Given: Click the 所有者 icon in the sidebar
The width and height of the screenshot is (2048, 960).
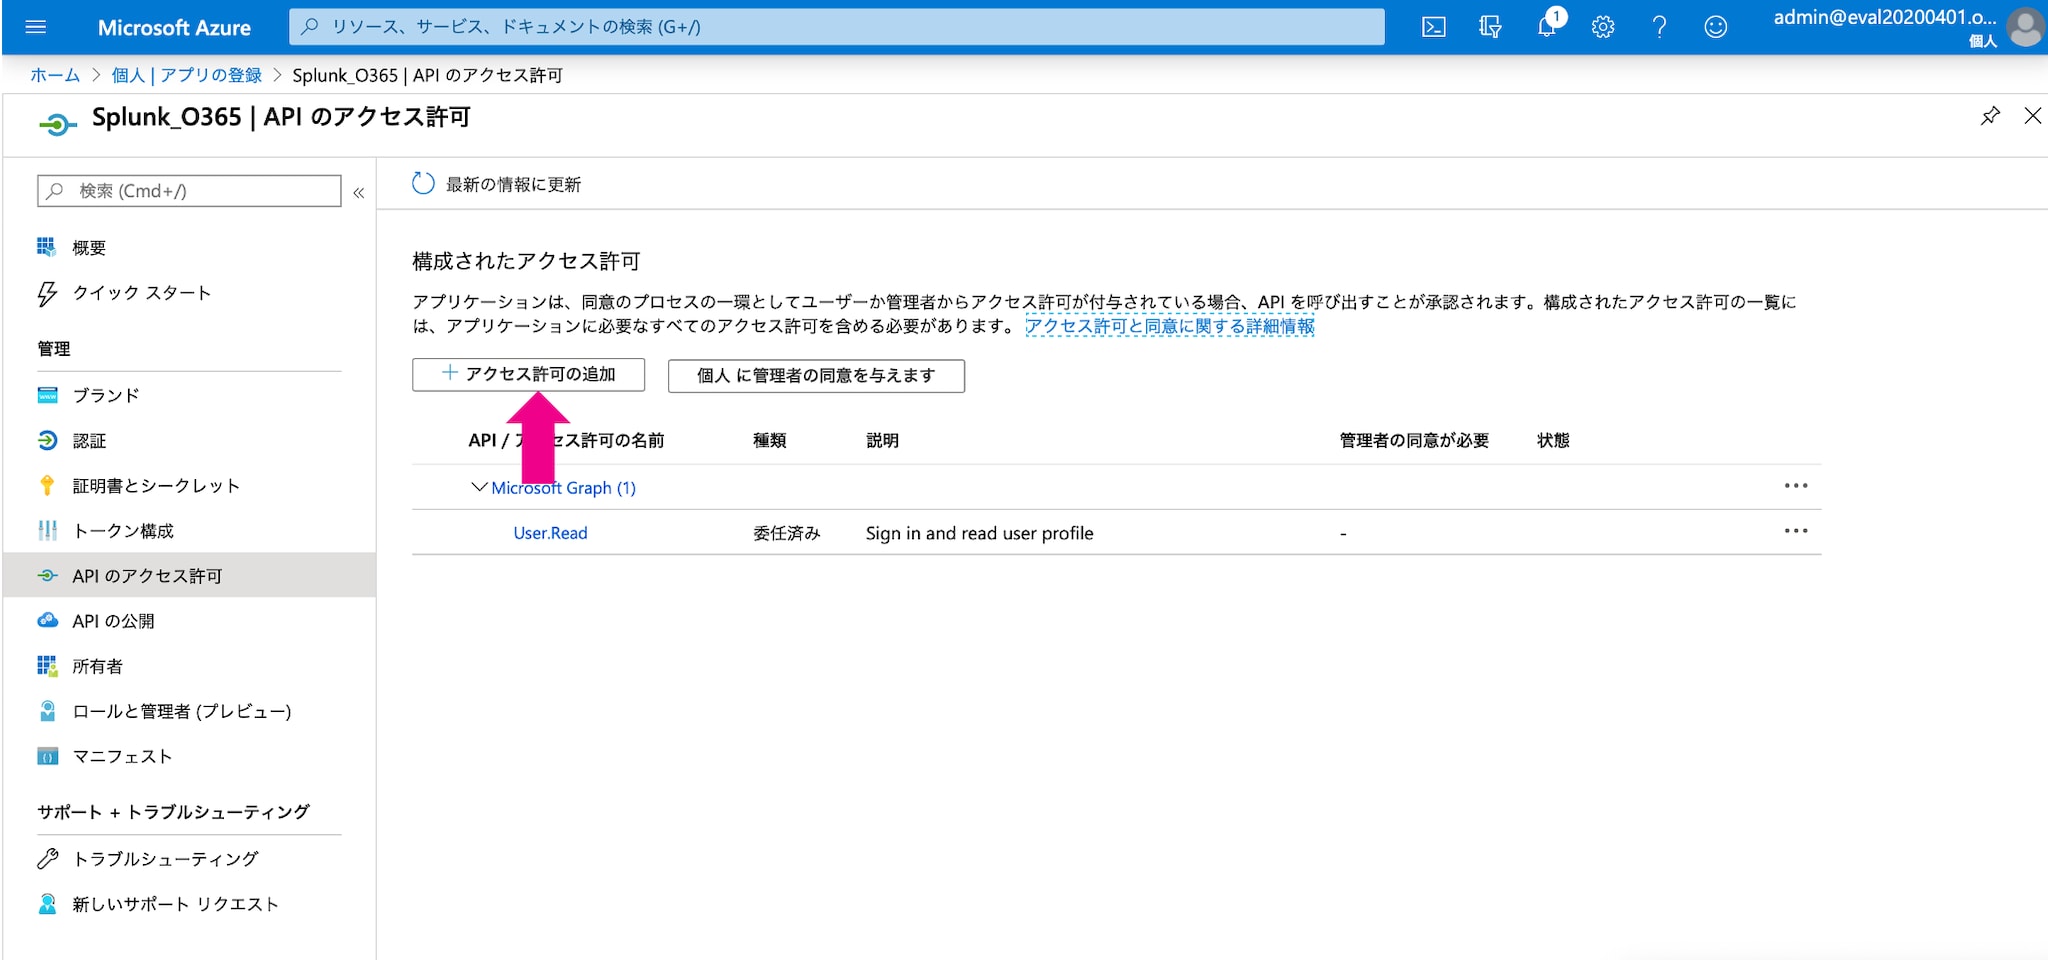Looking at the screenshot, I should click(x=47, y=666).
